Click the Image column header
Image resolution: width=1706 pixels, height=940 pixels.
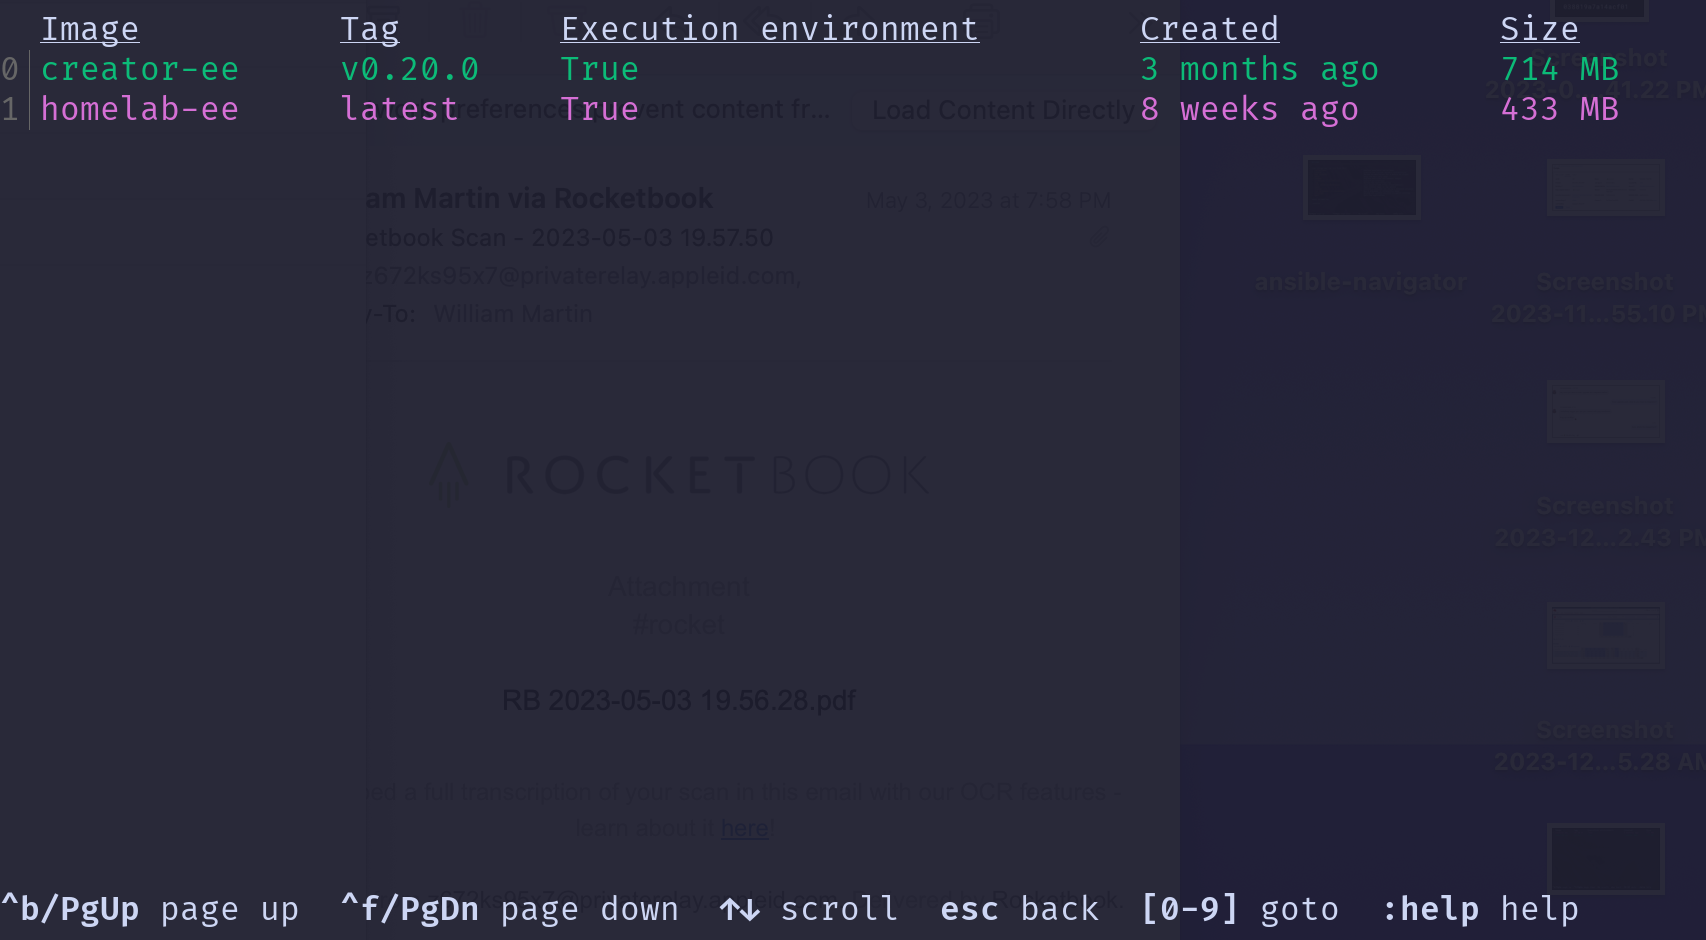[90, 27]
